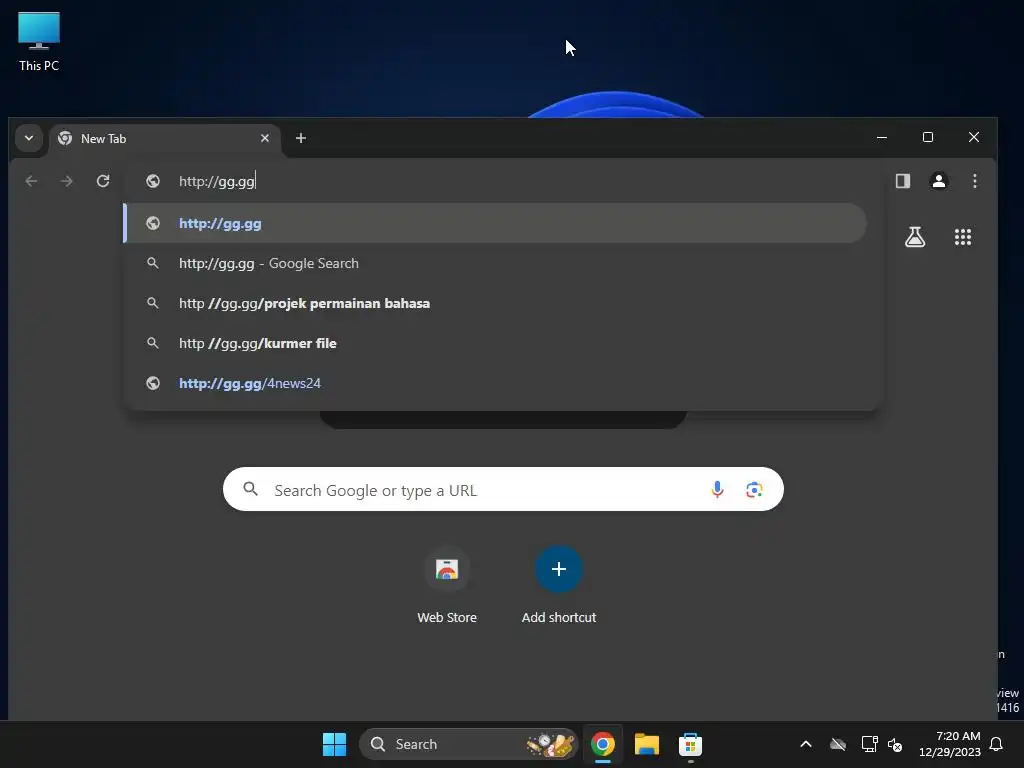Toggle the Chrome side panel
The image size is (1024, 768).
(903, 181)
